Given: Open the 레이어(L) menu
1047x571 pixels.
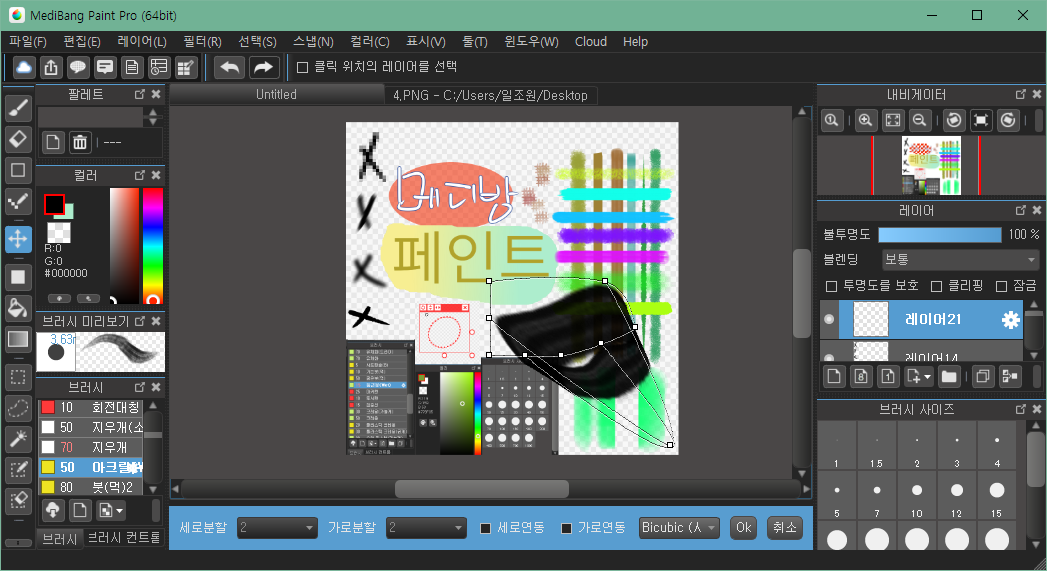Looking at the screenshot, I should (142, 41).
